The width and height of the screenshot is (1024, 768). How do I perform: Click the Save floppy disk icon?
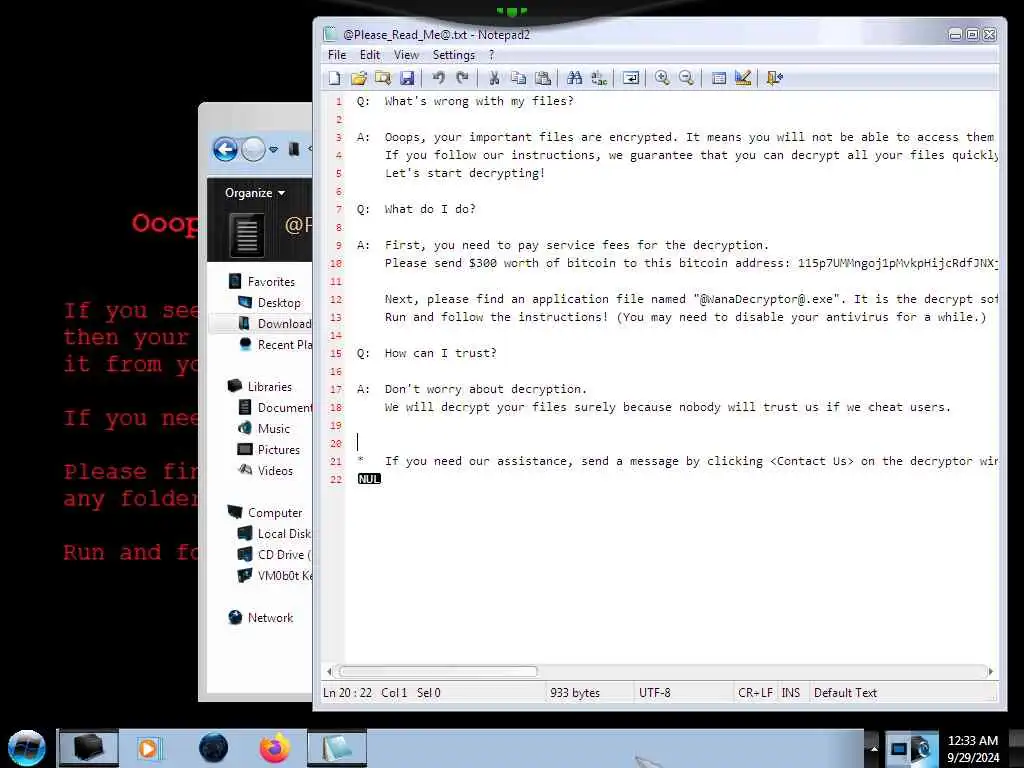point(407,78)
